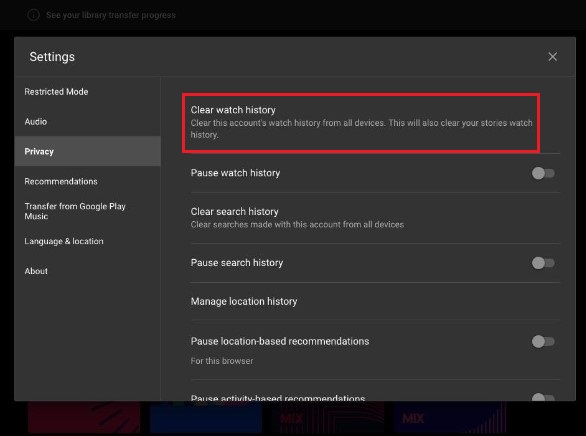The image size is (586, 436).
Task: Click Clear search history option
Action: click(375, 218)
